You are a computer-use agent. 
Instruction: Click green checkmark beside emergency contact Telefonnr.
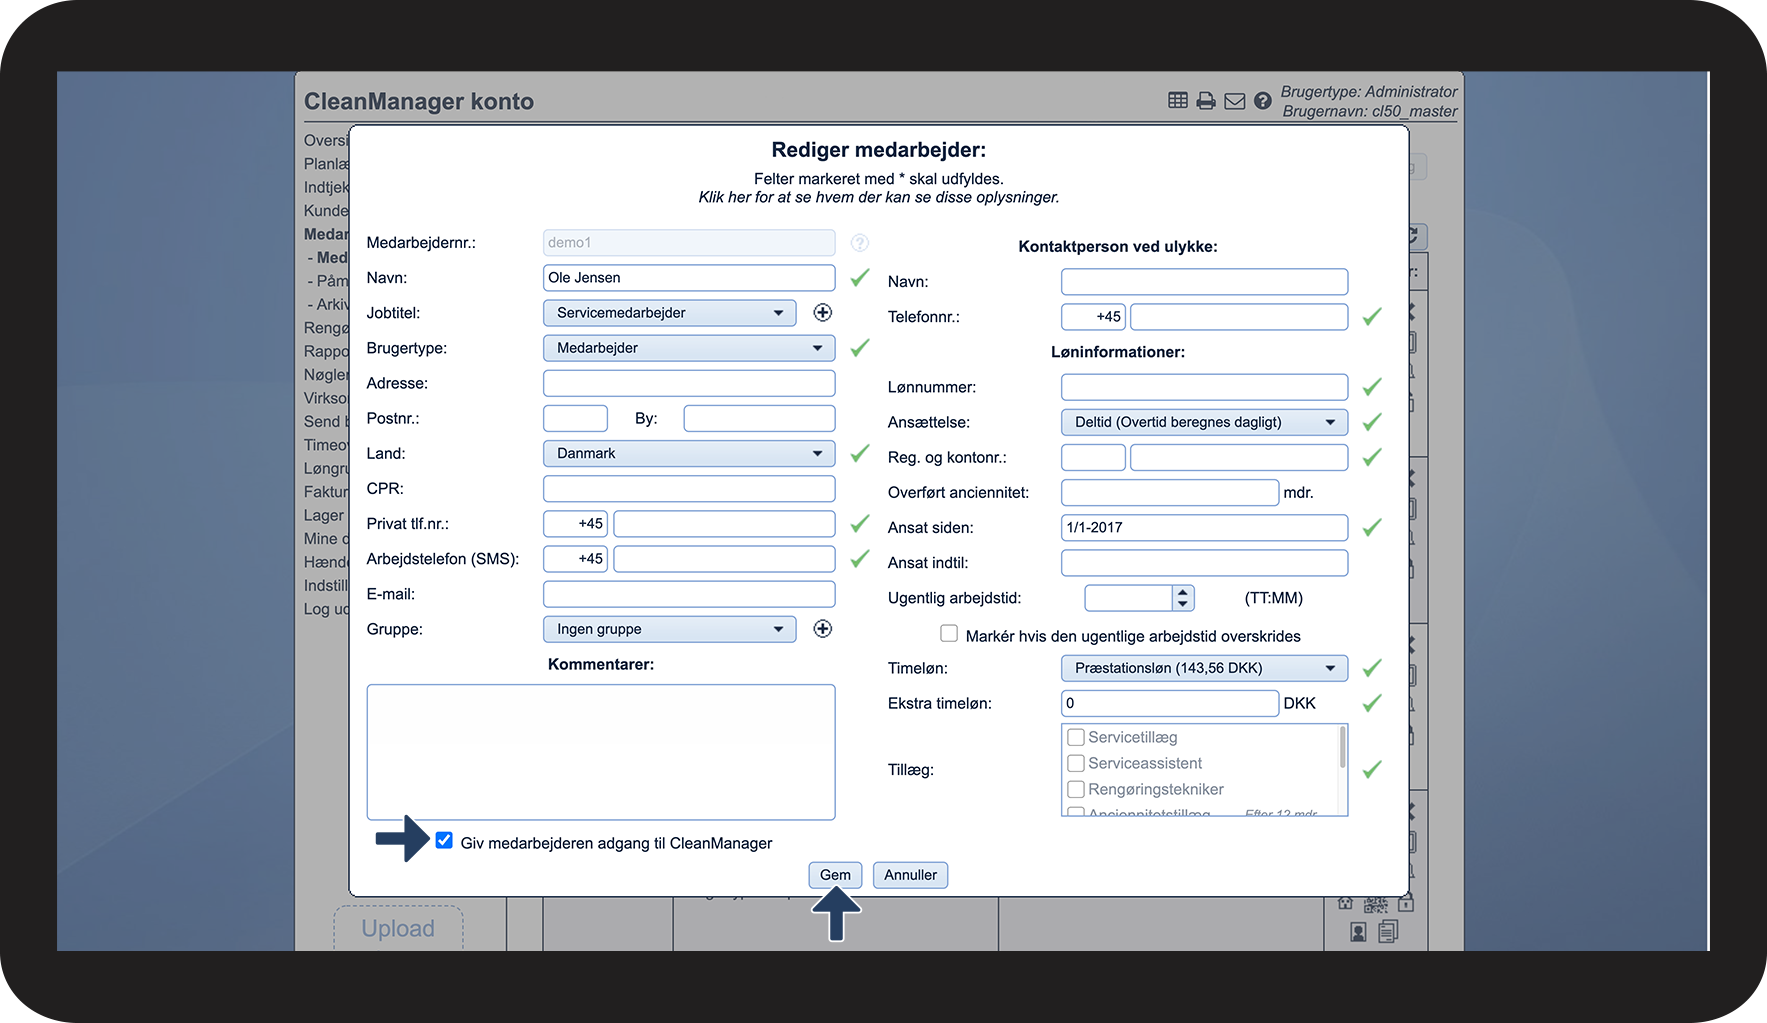[x=1372, y=317]
